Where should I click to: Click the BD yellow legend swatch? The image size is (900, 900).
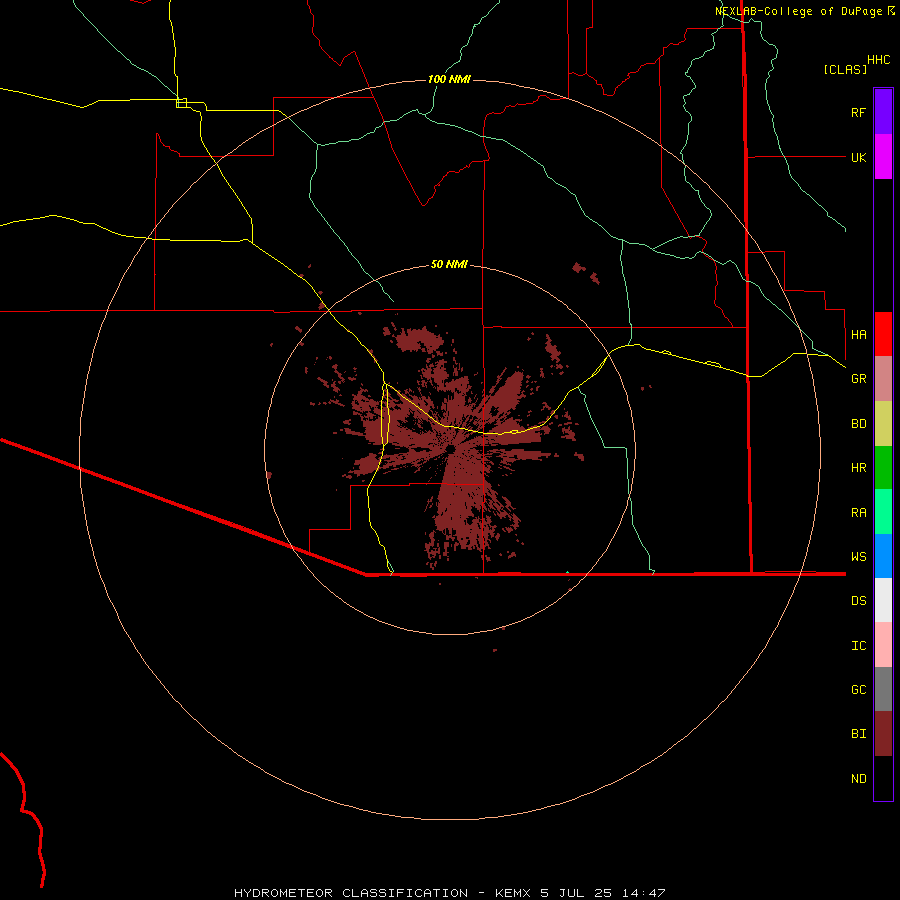click(x=883, y=424)
